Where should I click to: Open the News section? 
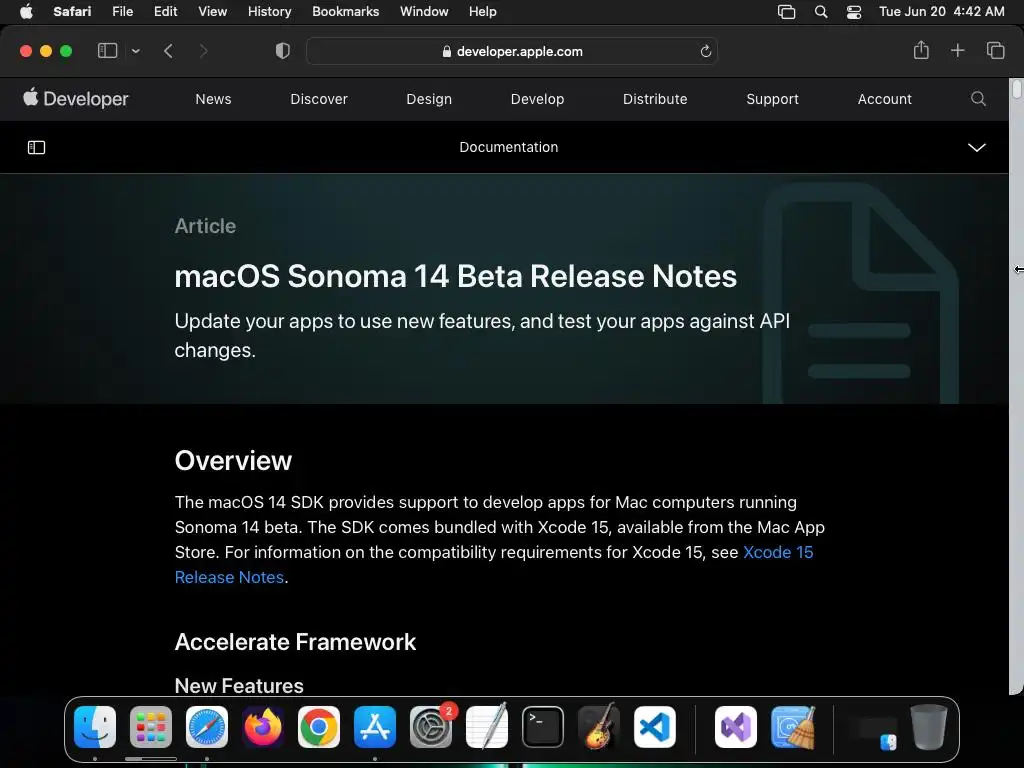[214, 99]
